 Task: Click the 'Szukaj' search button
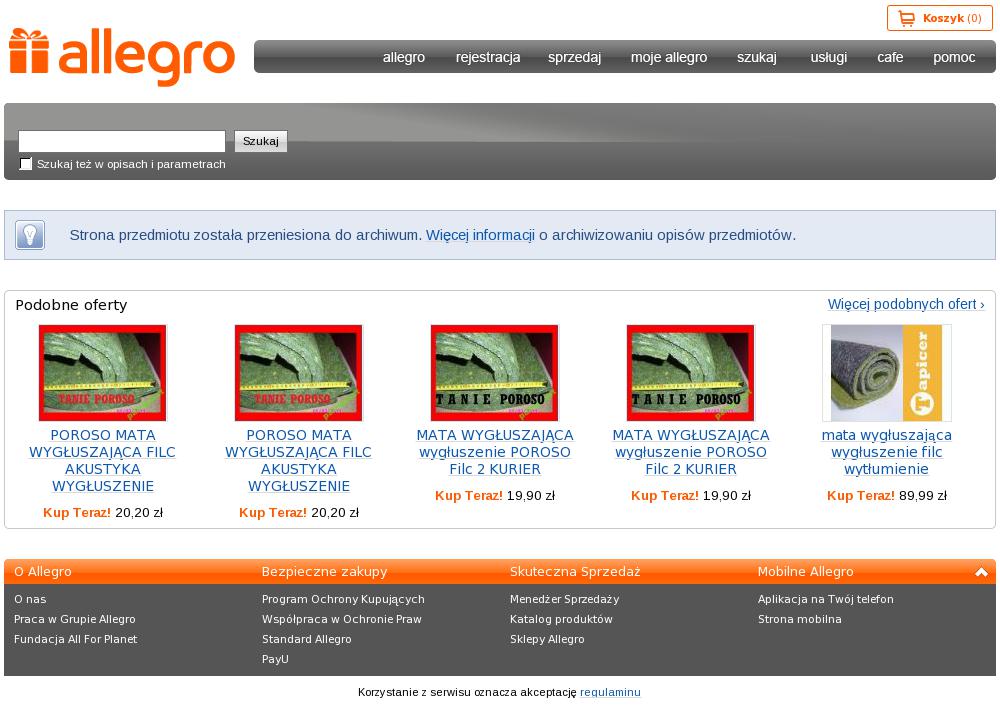(261, 141)
